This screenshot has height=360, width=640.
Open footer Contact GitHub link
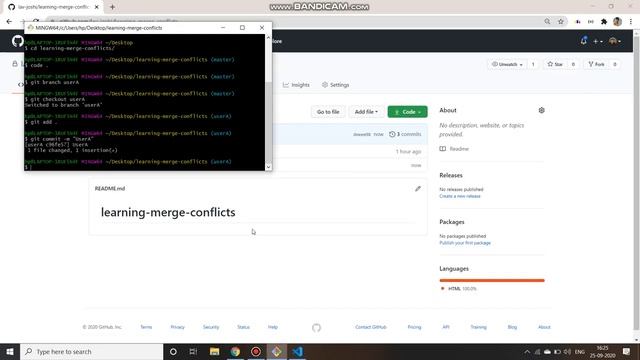point(371,327)
